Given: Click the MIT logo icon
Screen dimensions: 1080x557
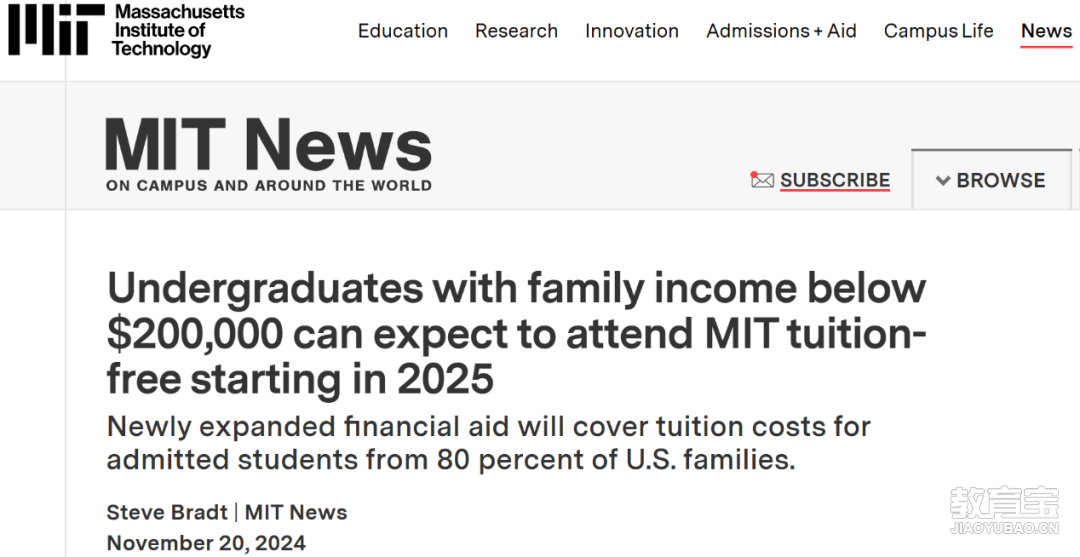Looking at the screenshot, I should [x=56, y=30].
